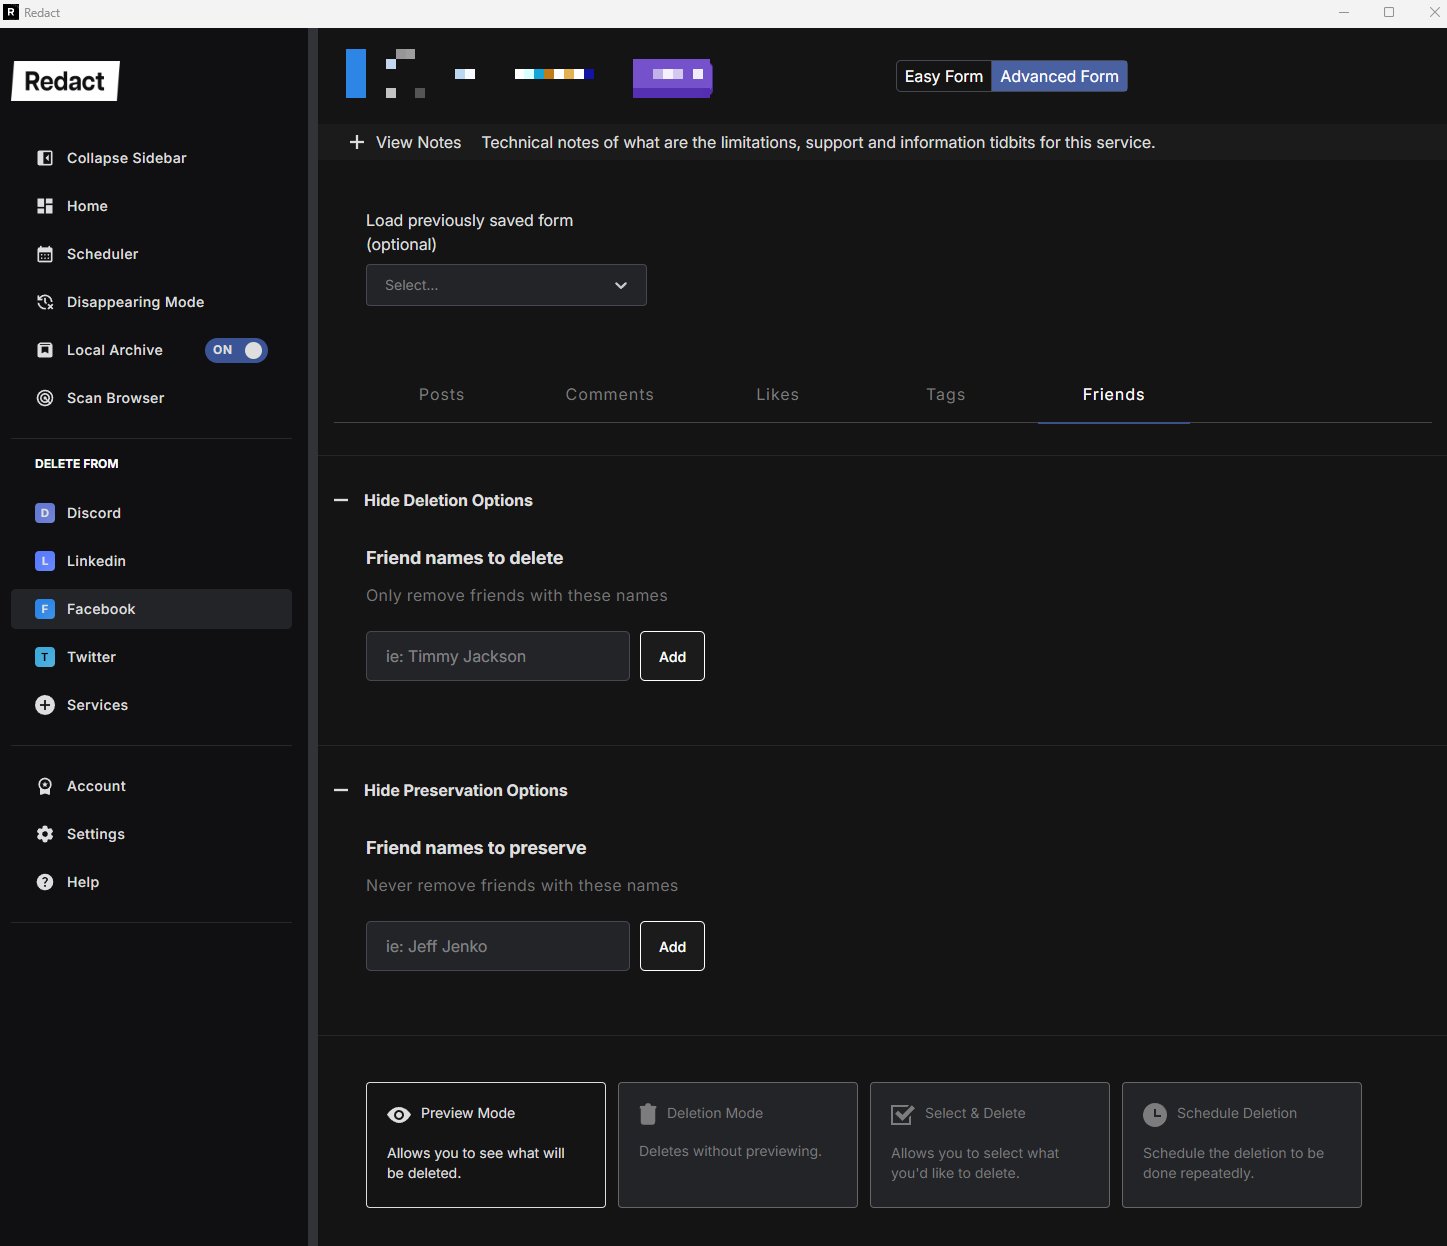Click the Jeff Jenko preserve names field
This screenshot has height=1246, width=1447.
click(x=497, y=946)
